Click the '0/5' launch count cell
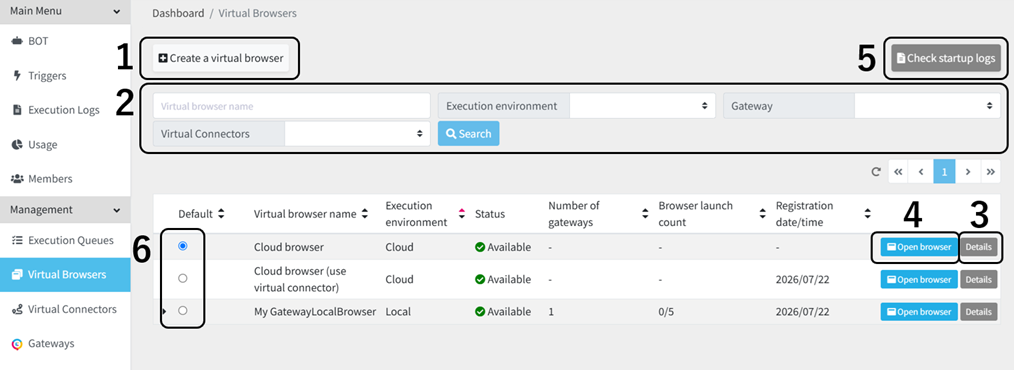1014x370 pixels. 667,312
